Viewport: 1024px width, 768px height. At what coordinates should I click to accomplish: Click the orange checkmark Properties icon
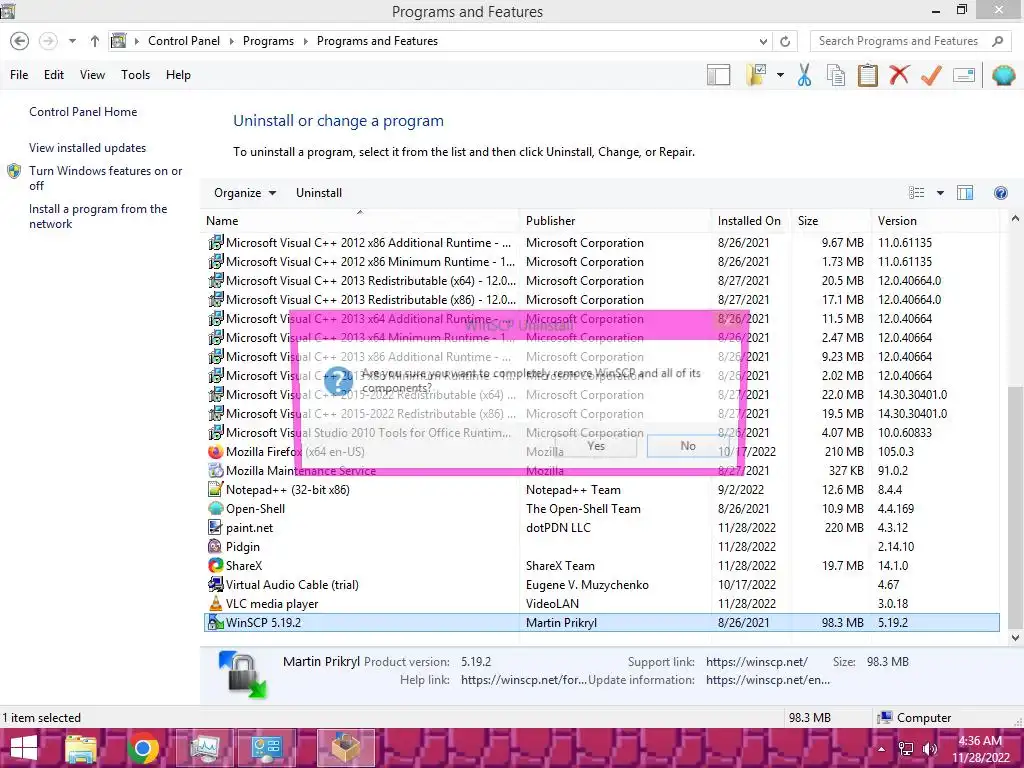pyautogui.click(x=931, y=75)
